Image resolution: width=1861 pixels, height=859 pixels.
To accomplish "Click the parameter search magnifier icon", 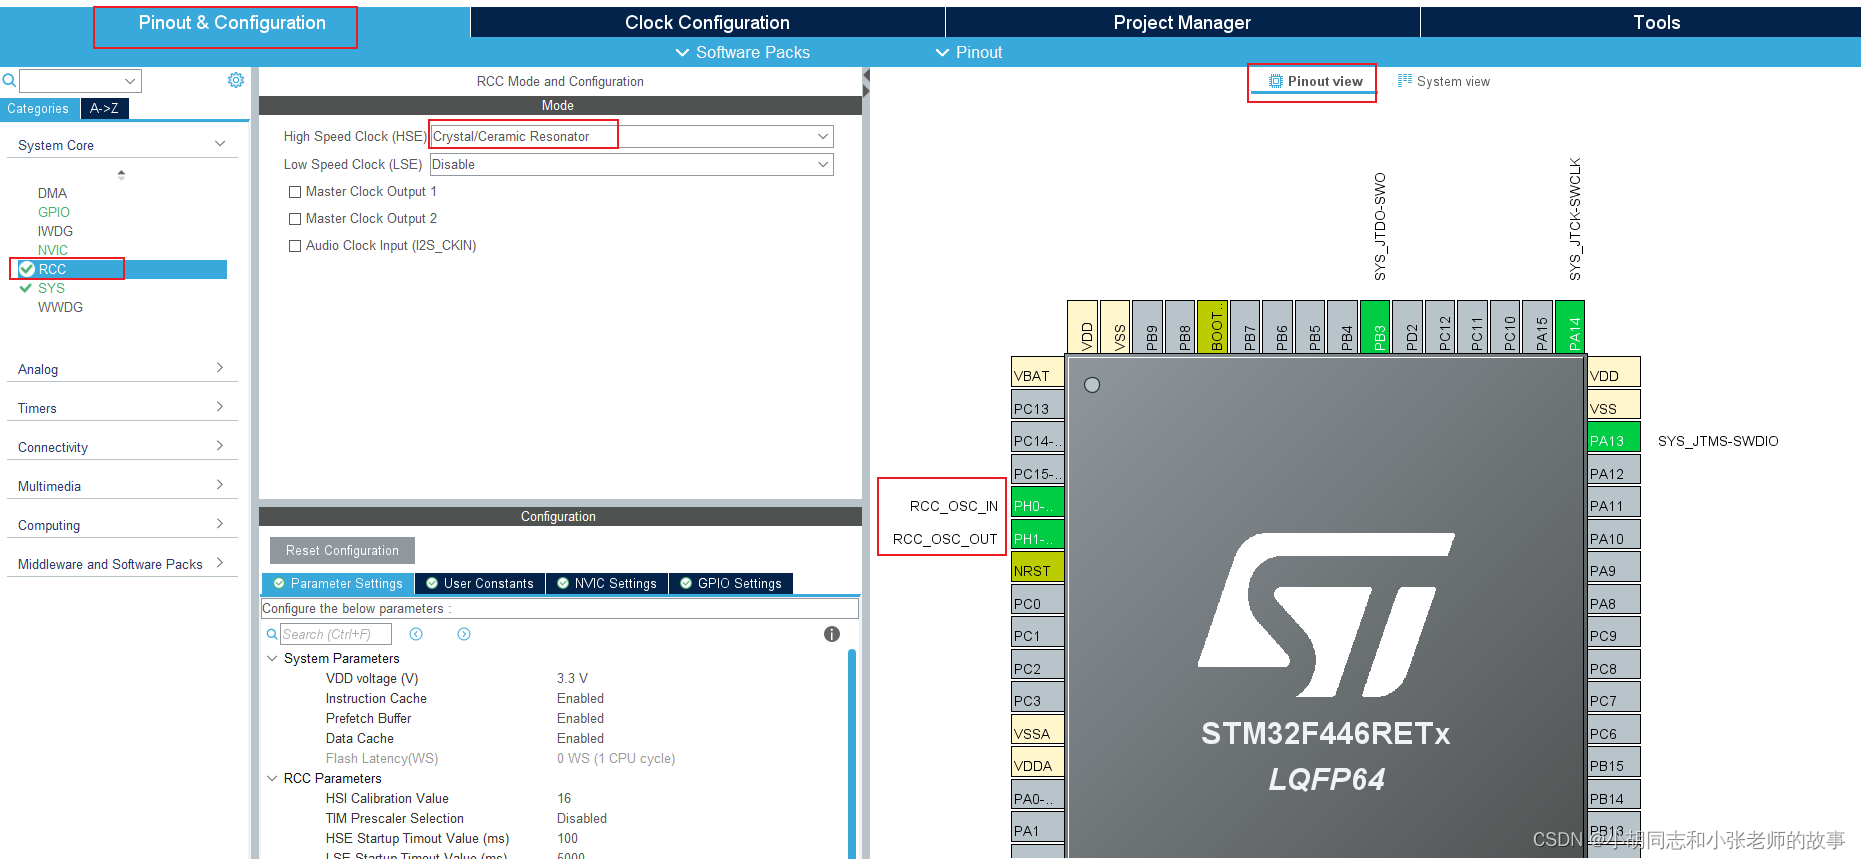I will 271,634.
